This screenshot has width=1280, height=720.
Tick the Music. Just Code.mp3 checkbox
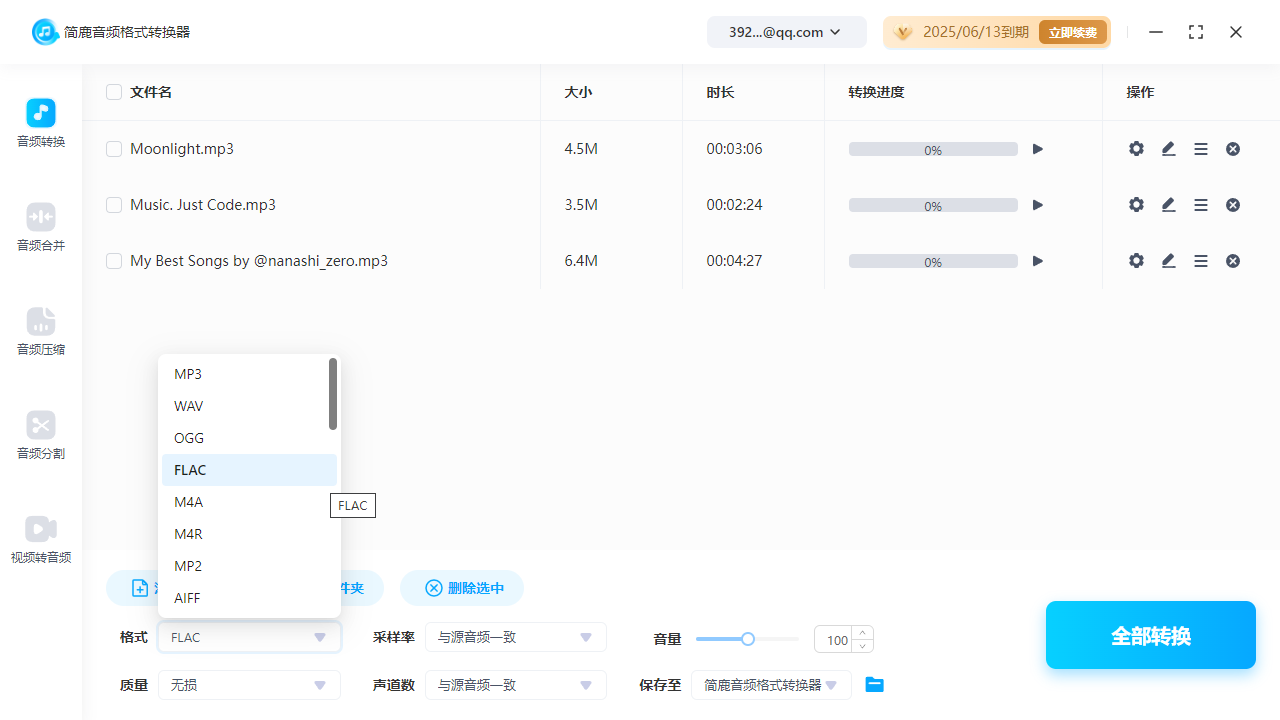(x=114, y=204)
